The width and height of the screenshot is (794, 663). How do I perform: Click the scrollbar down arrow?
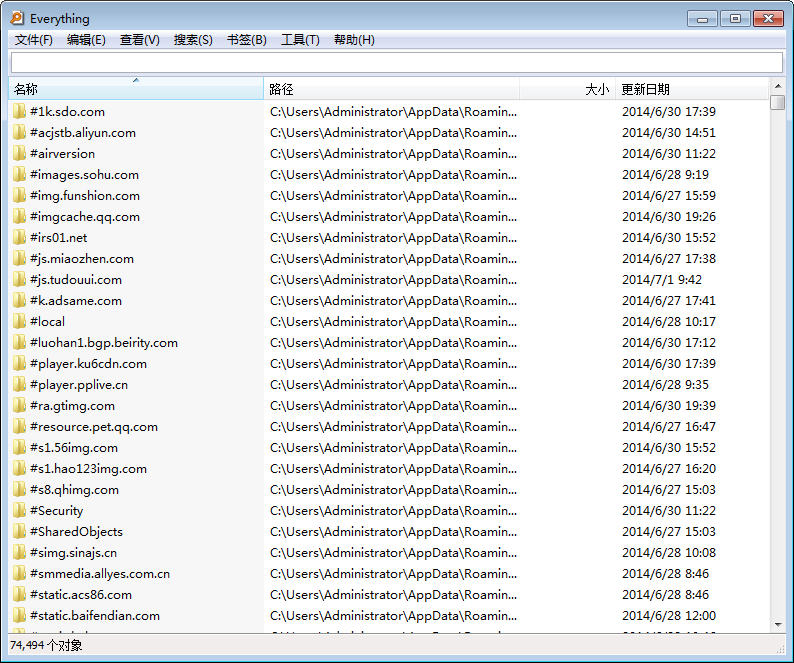tap(778, 625)
